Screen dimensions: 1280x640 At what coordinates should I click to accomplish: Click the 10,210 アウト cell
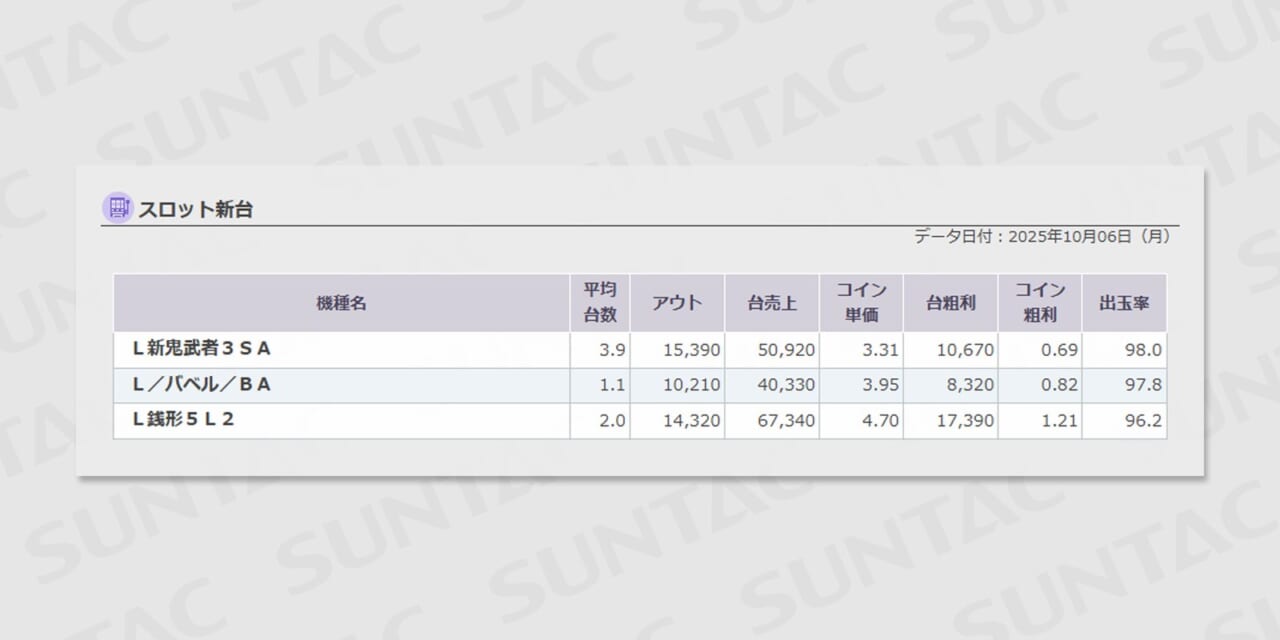(x=691, y=385)
